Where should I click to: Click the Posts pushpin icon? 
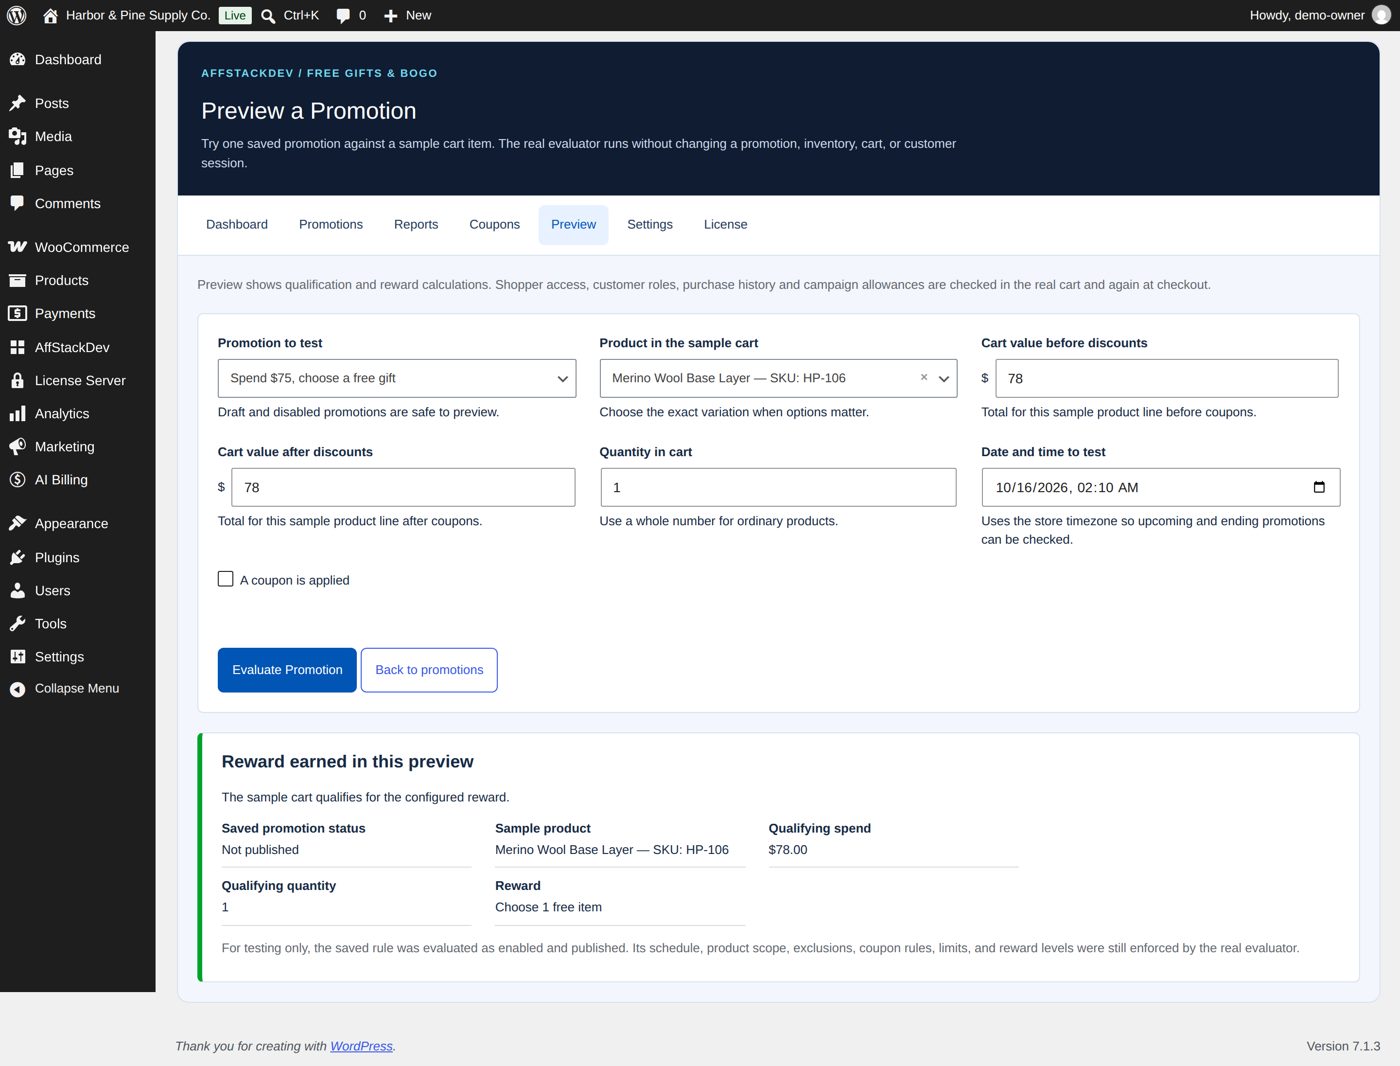click(17, 103)
